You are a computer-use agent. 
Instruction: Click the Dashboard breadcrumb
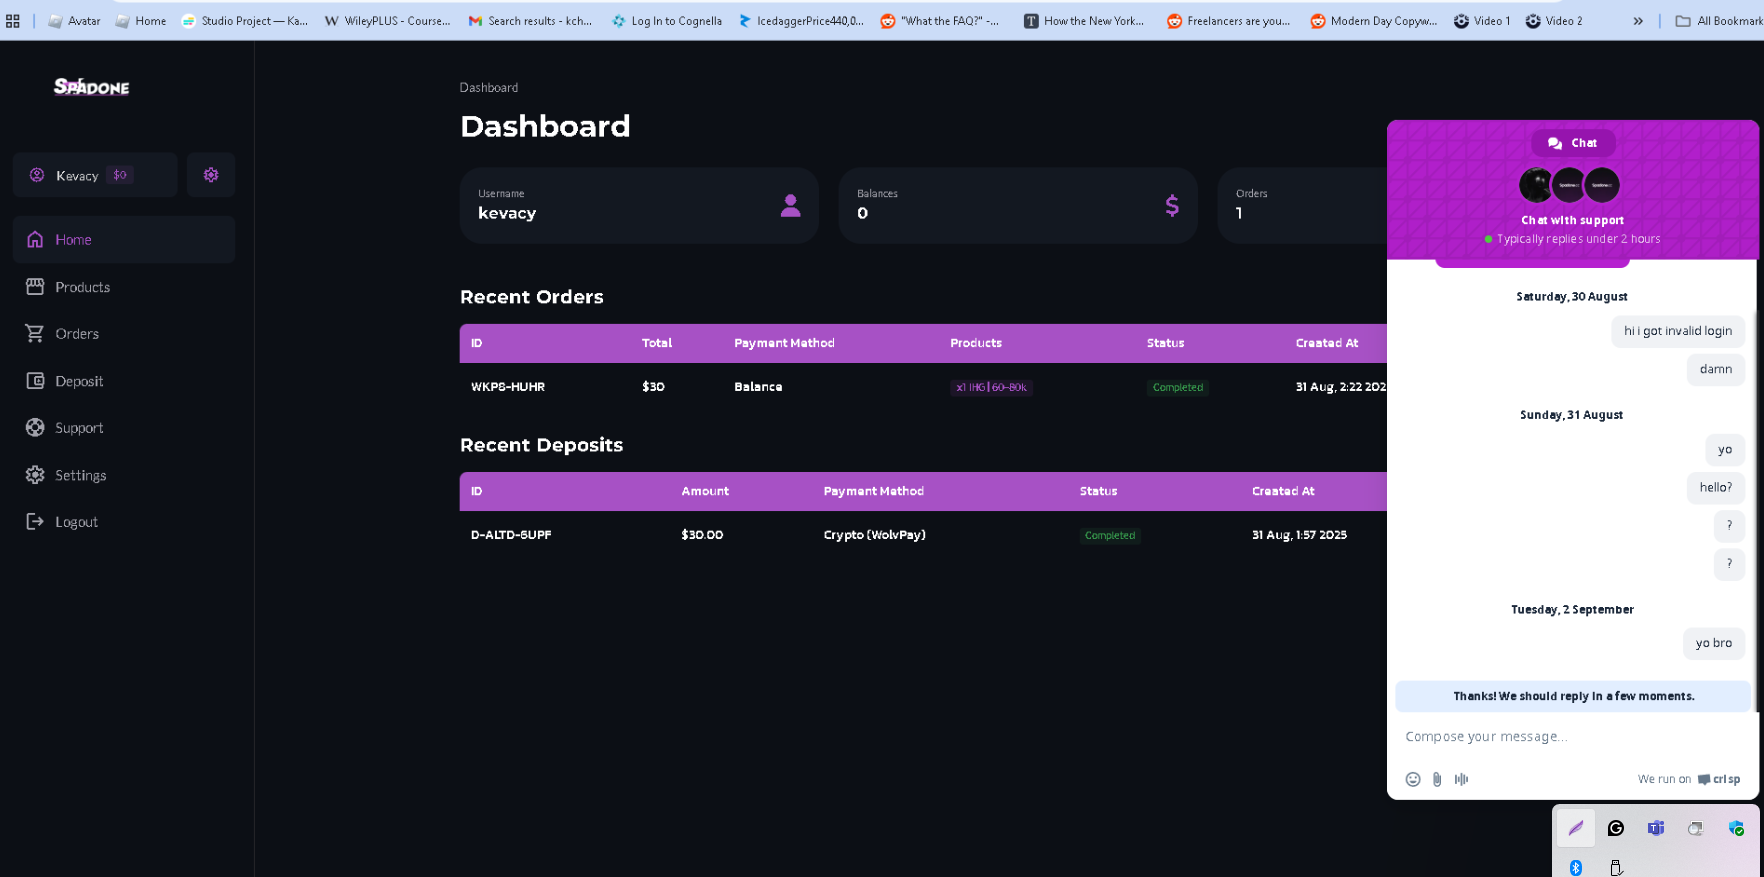click(x=489, y=88)
